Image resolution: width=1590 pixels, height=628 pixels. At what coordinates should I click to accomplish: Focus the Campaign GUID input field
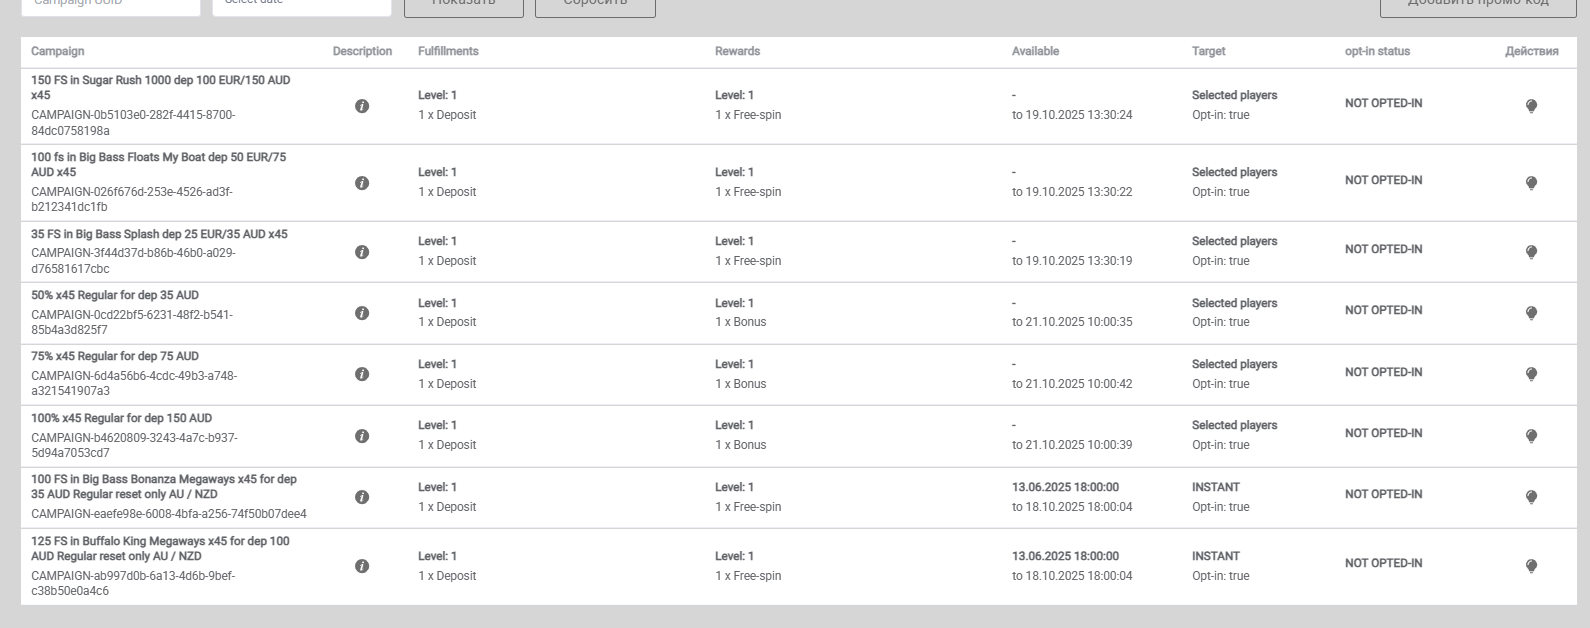click(110, 6)
